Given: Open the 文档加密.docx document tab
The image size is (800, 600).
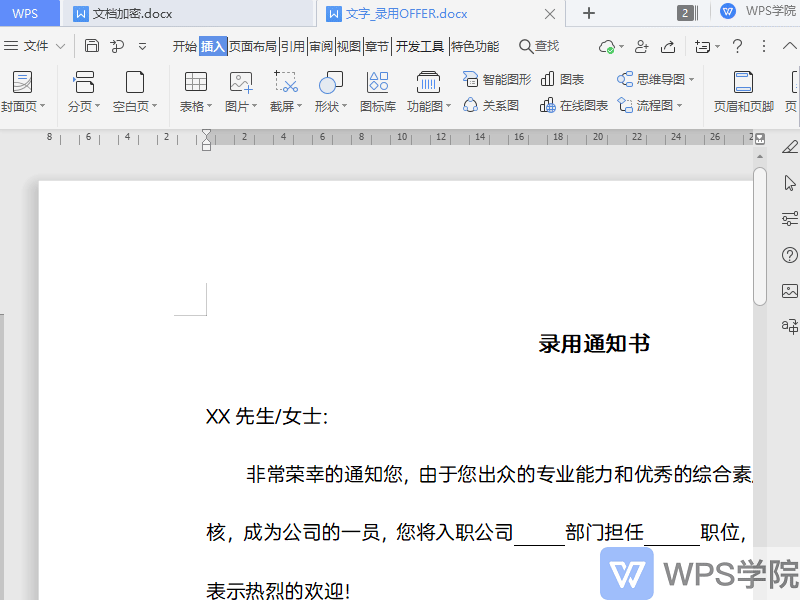Looking at the screenshot, I should coord(131,14).
